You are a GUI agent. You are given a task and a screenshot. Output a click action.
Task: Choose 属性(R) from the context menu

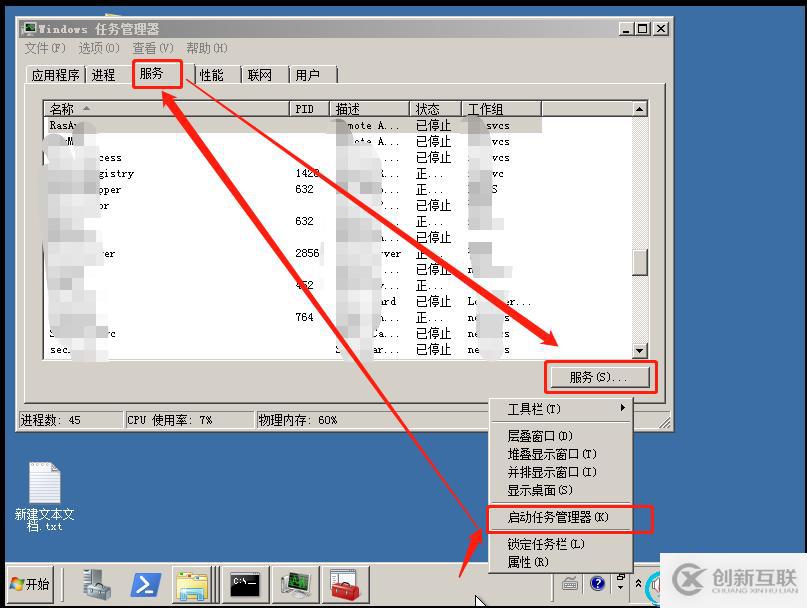coord(560,562)
